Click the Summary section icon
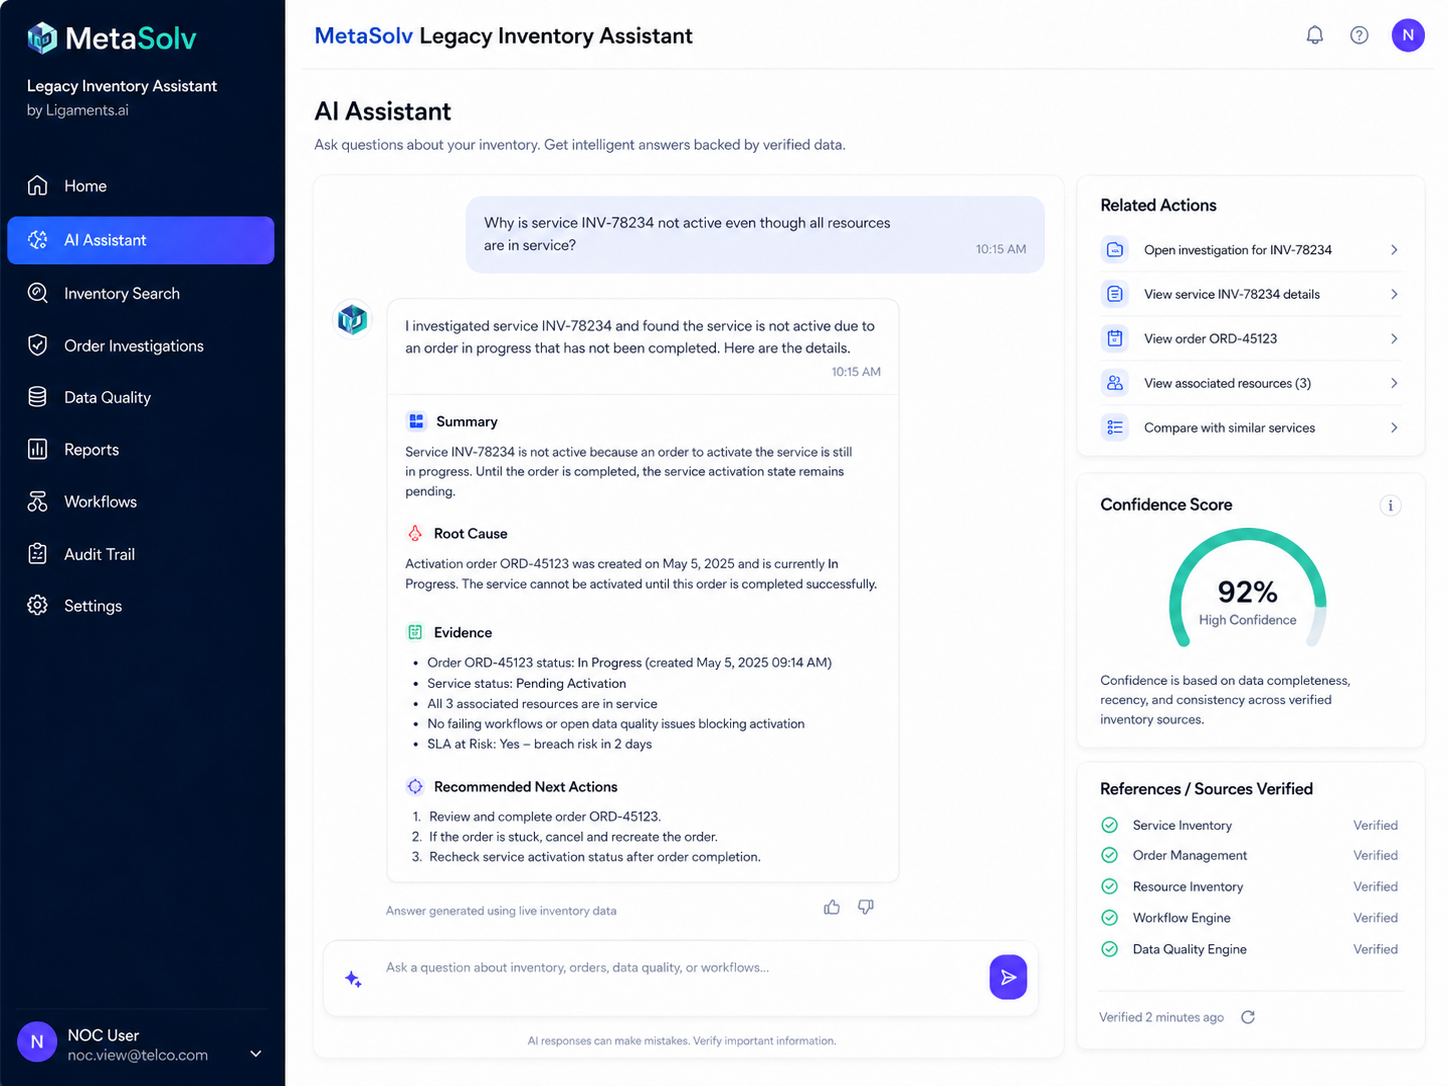The image size is (1448, 1086). click(416, 421)
